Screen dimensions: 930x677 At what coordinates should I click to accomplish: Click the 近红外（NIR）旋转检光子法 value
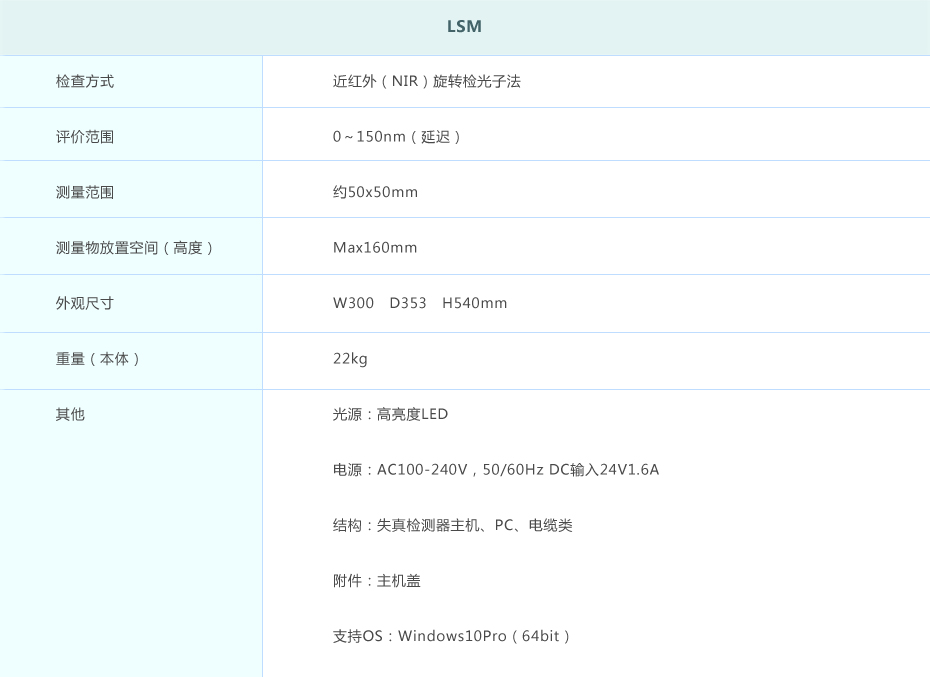(426, 82)
